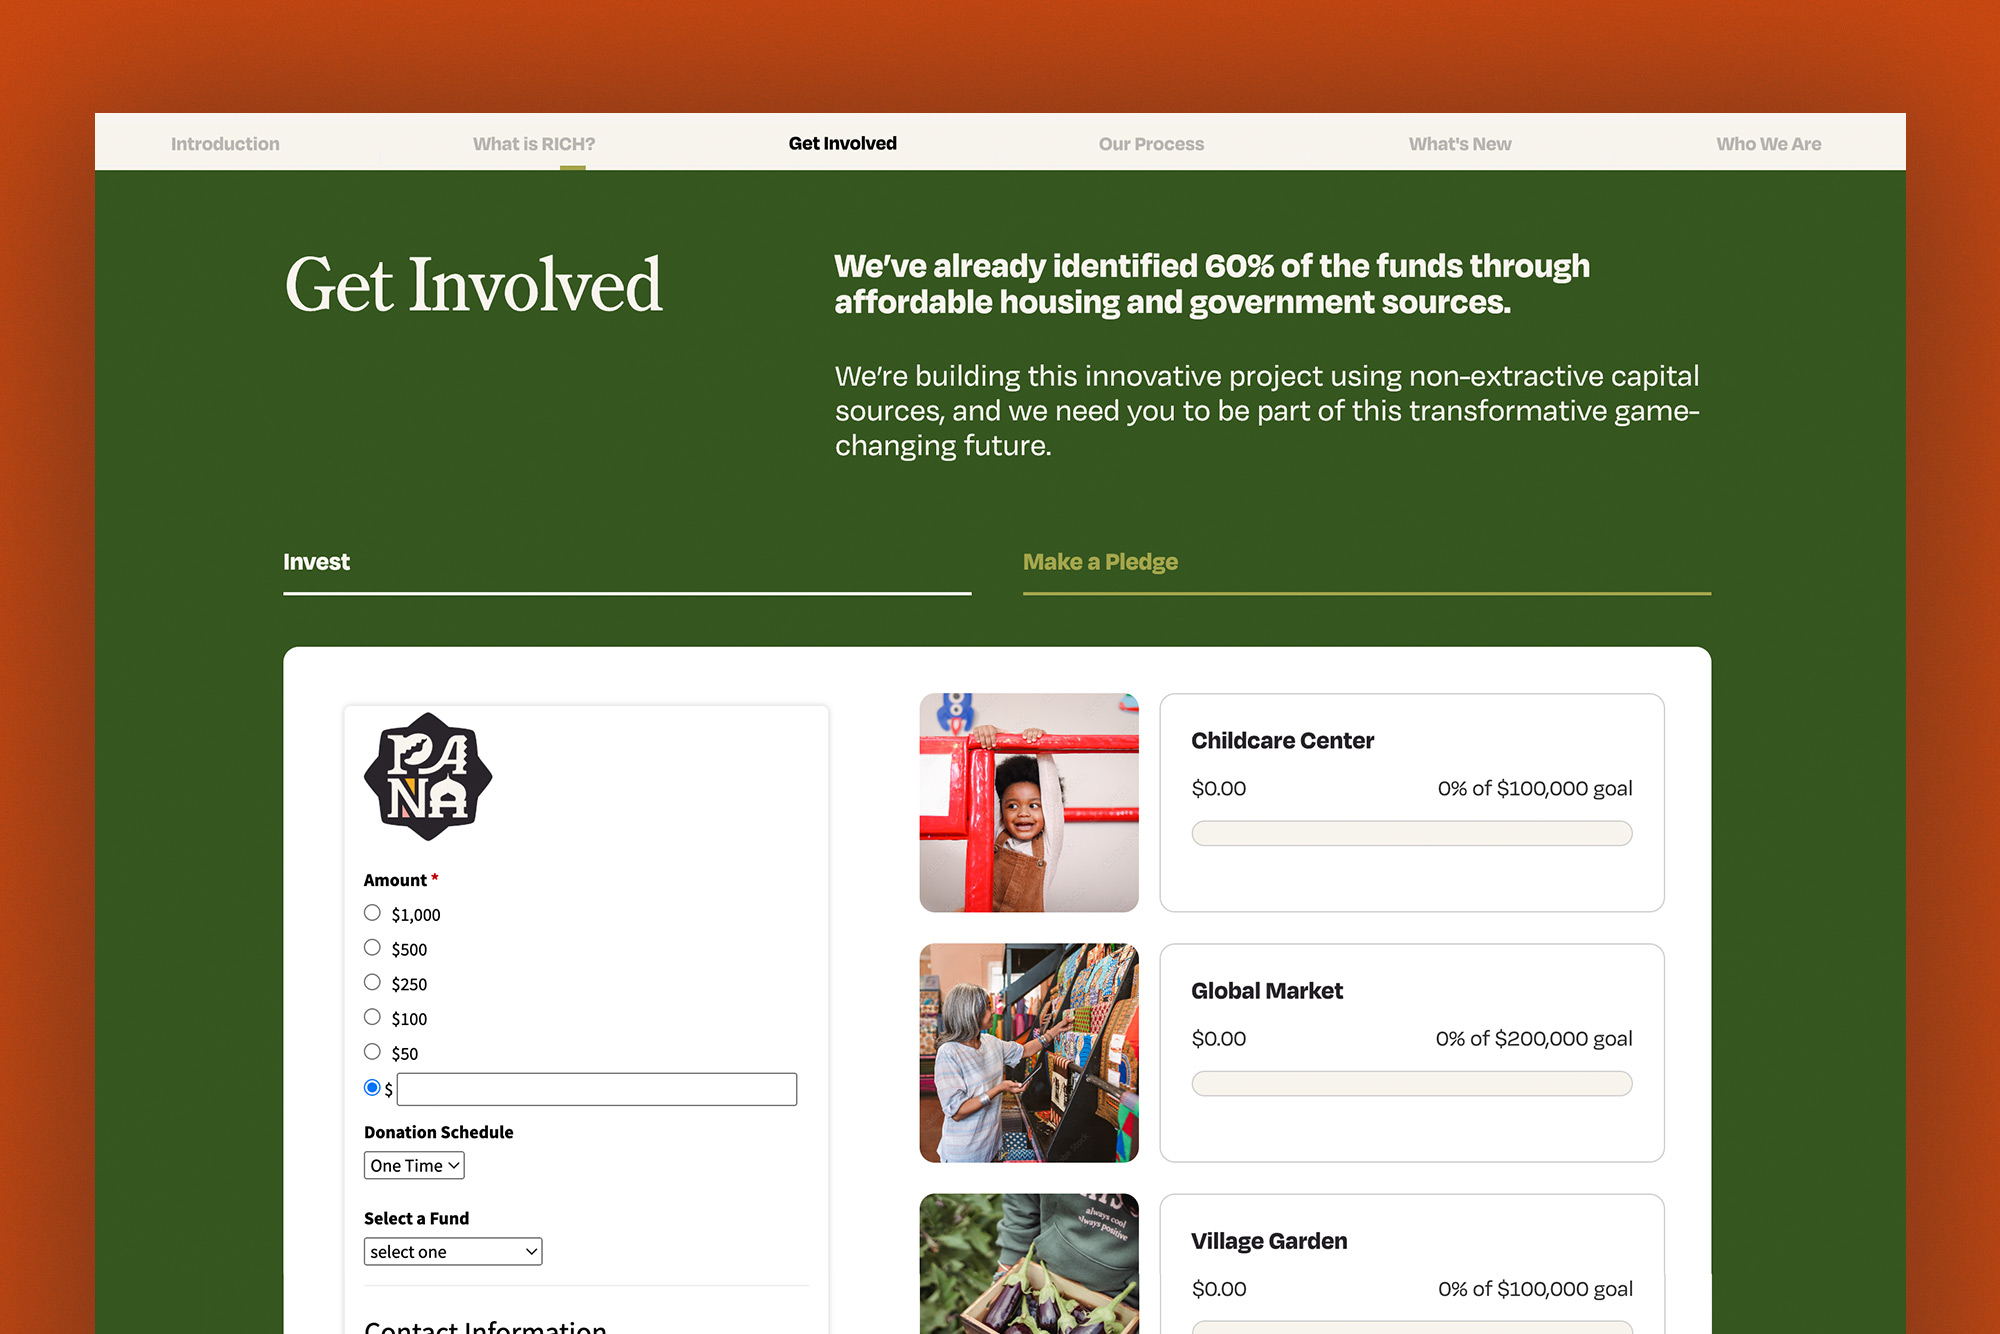
Task: Open the Childcare Center photo thumbnail
Action: point(1029,802)
